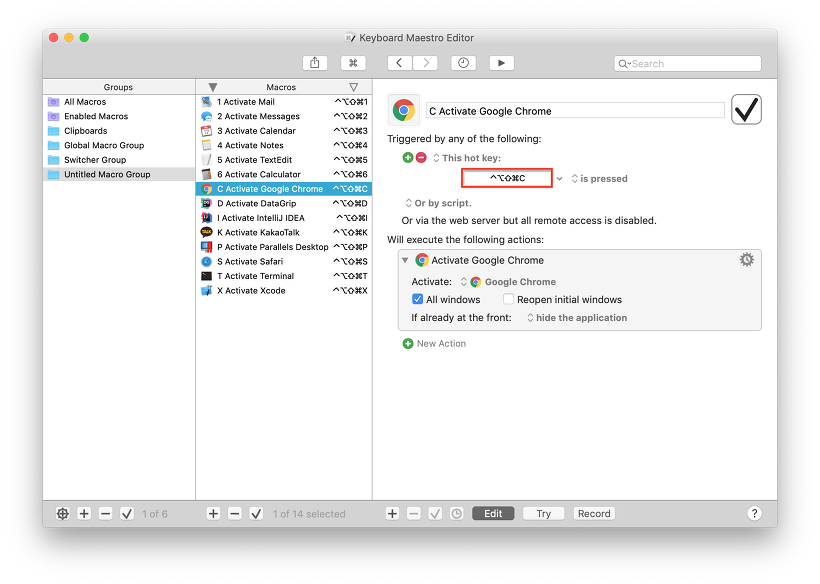The image size is (820, 584).
Task: Click the Record button
Action: click(x=594, y=513)
